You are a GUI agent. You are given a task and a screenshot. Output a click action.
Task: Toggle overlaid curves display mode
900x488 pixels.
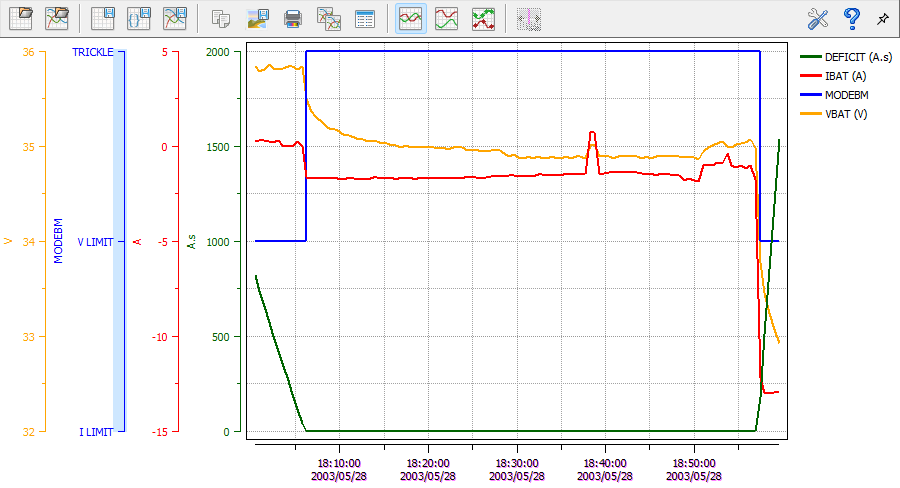pyautogui.click(x=411, y=18)
